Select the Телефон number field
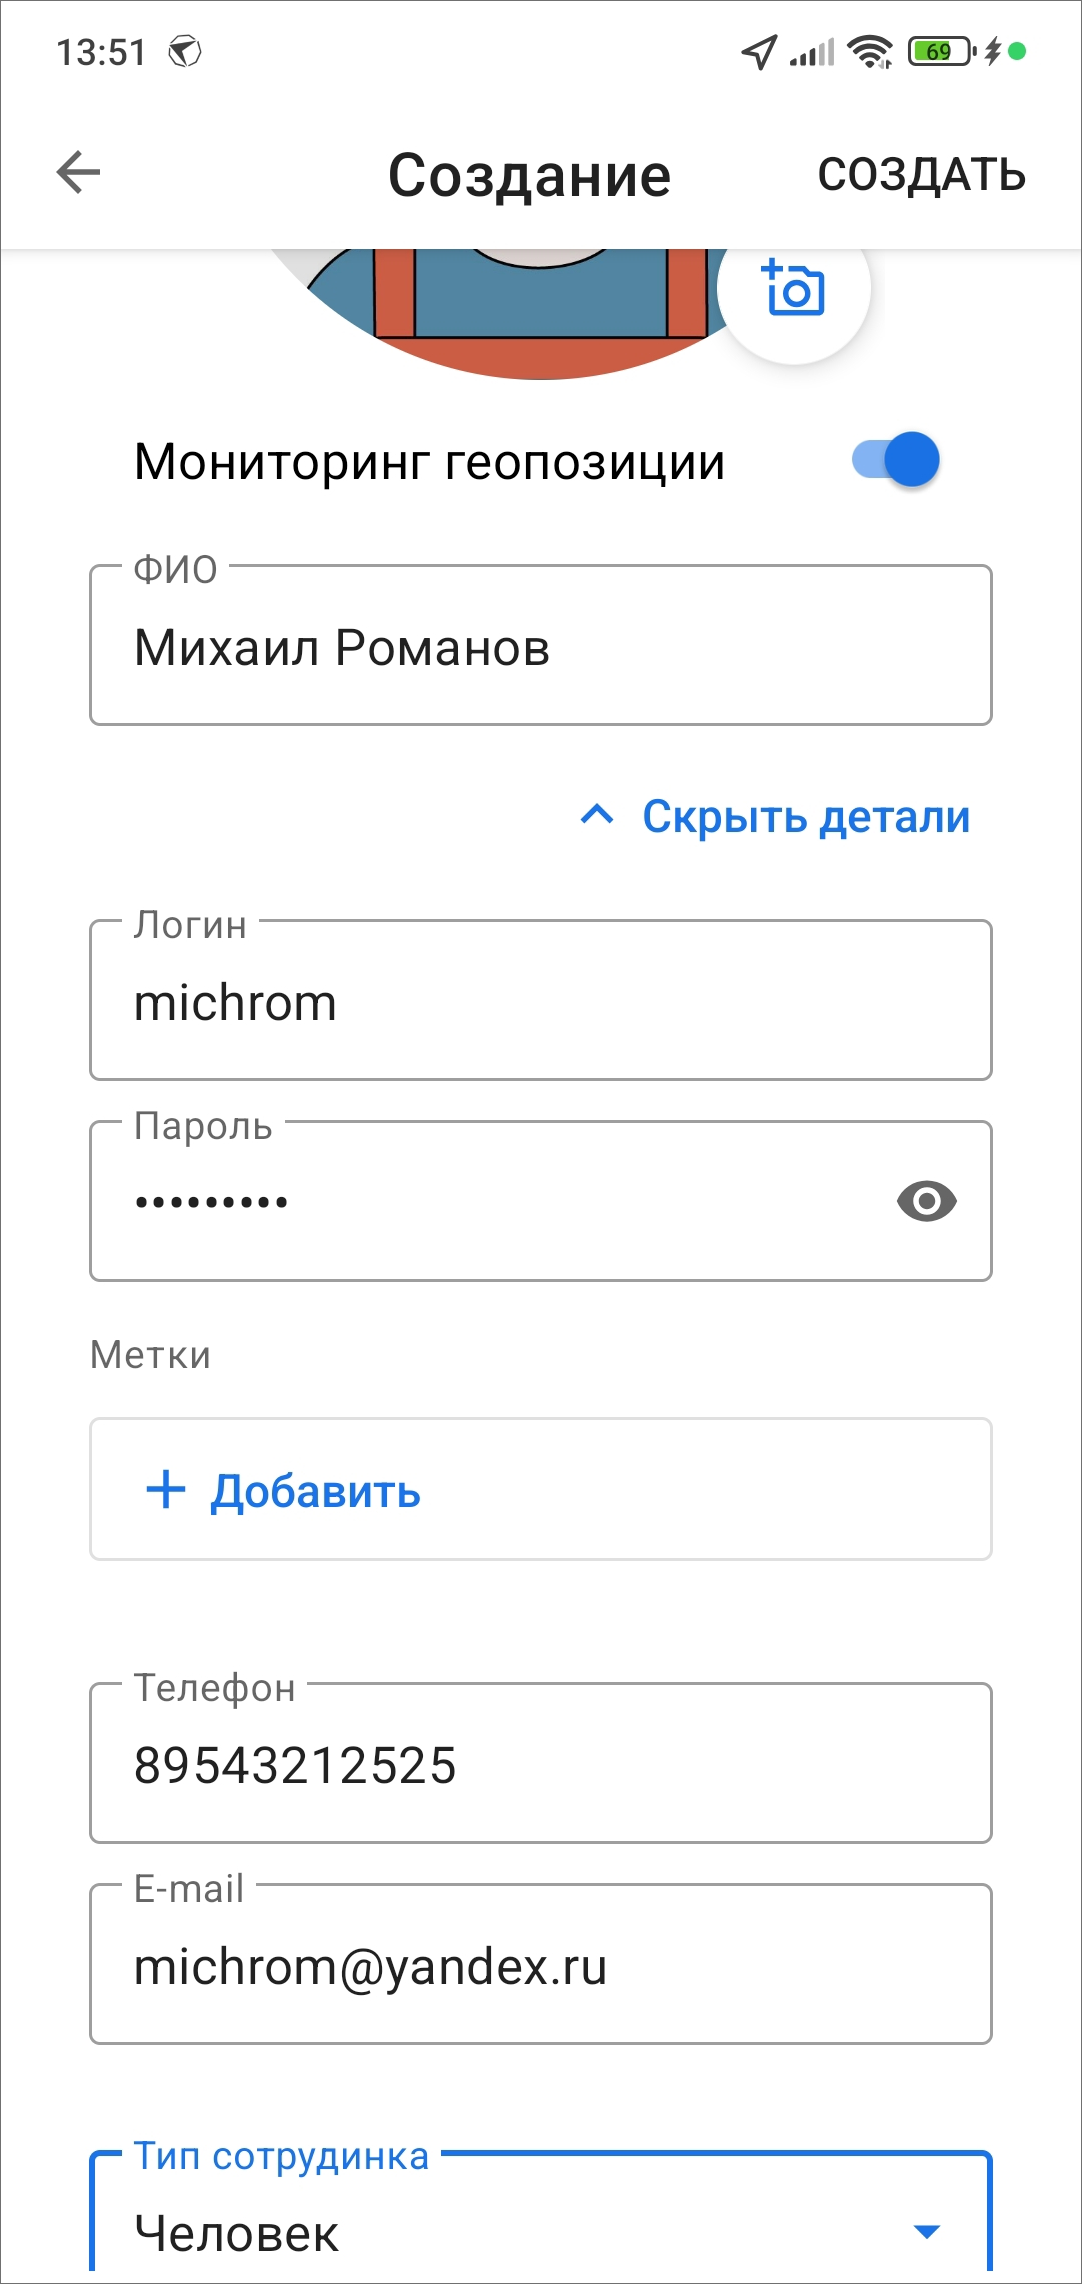Viewport: 1082px width, 2284px height. [x=540, y=1765]
